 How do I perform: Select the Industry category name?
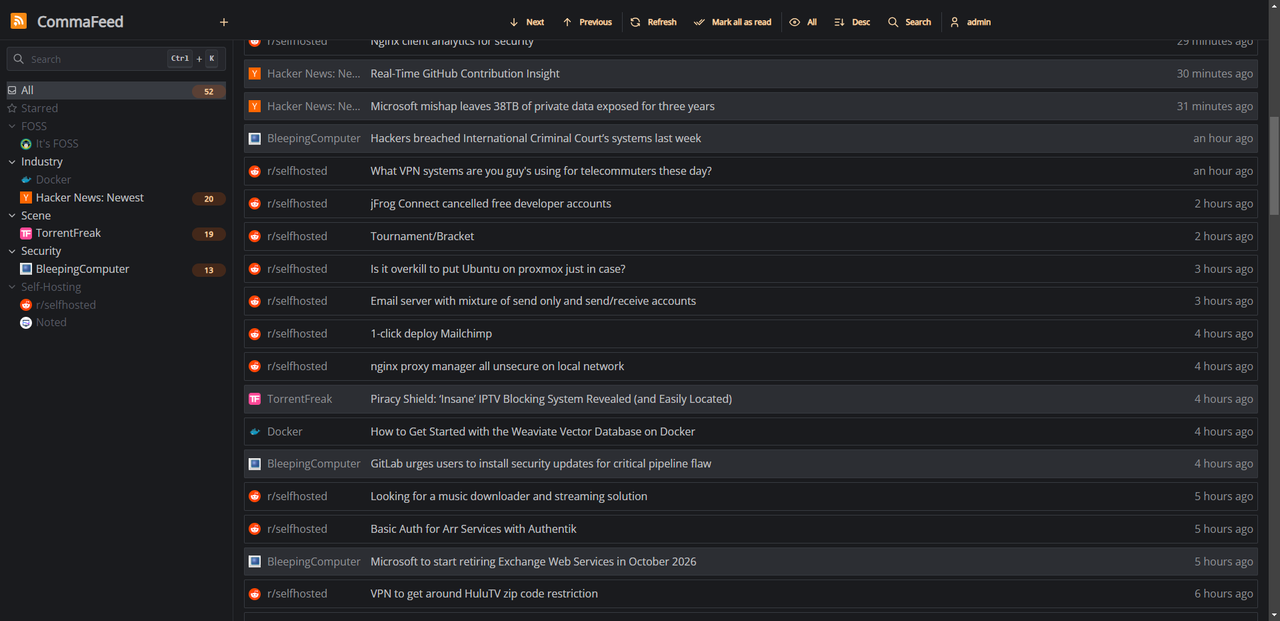[42, 162]
